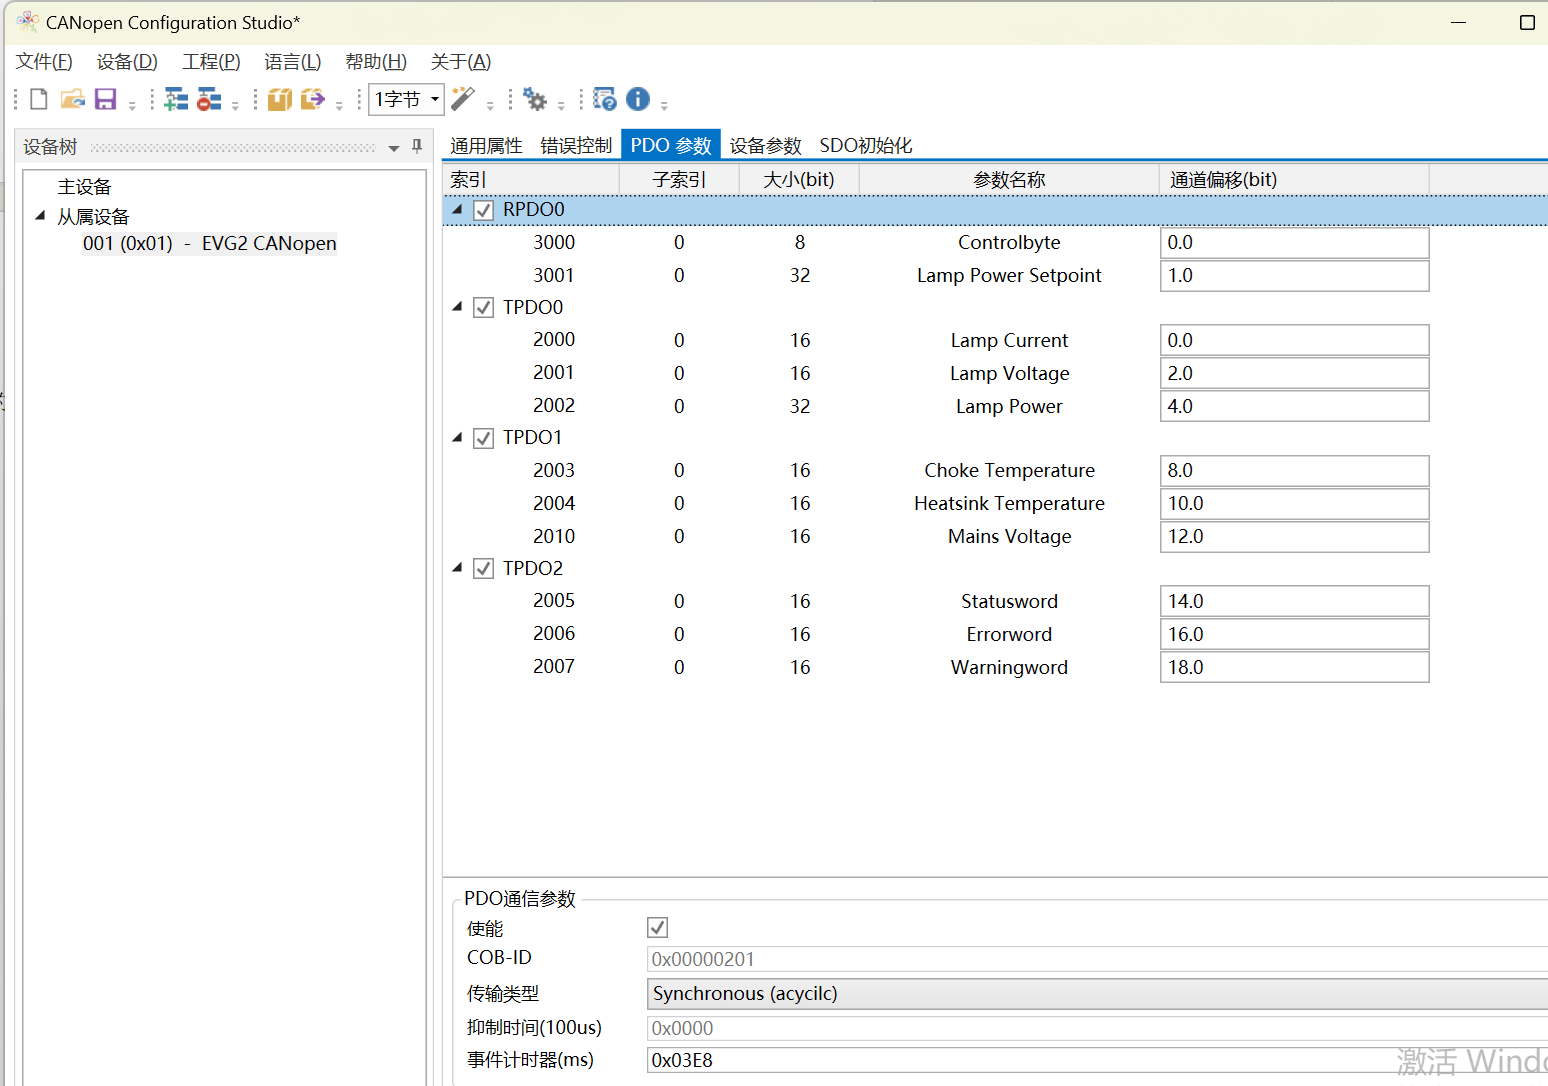Click the yellow package import icon

coord(279,99)
